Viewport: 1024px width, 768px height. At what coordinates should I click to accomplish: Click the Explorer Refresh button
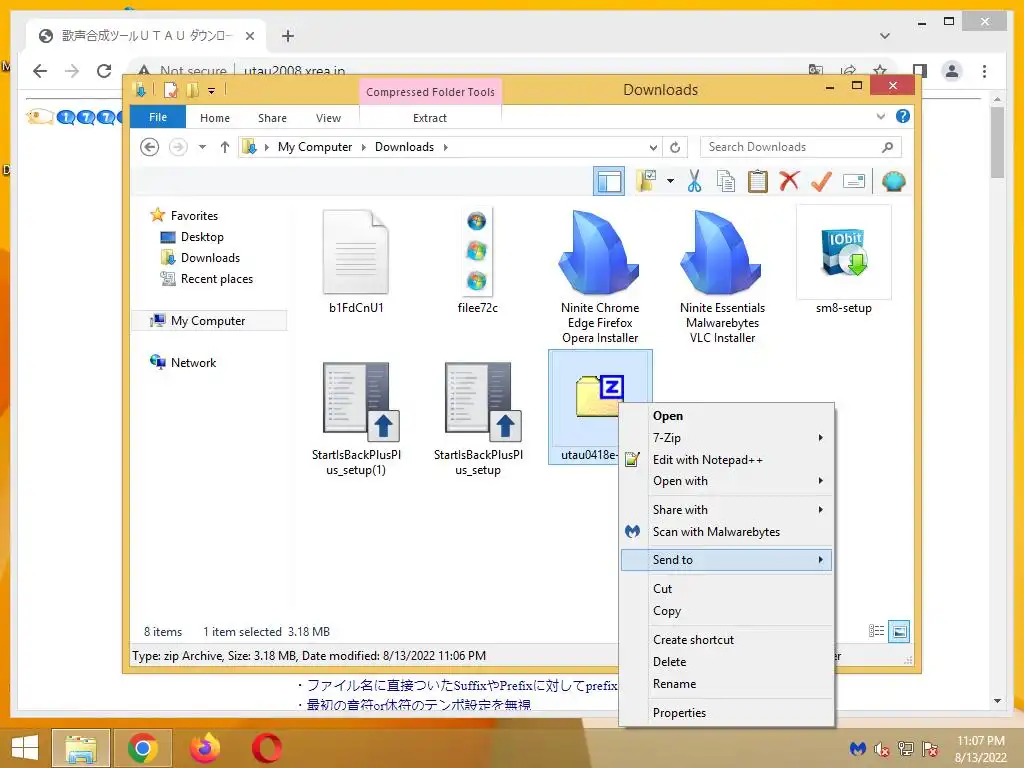click(x=675, y=147)
